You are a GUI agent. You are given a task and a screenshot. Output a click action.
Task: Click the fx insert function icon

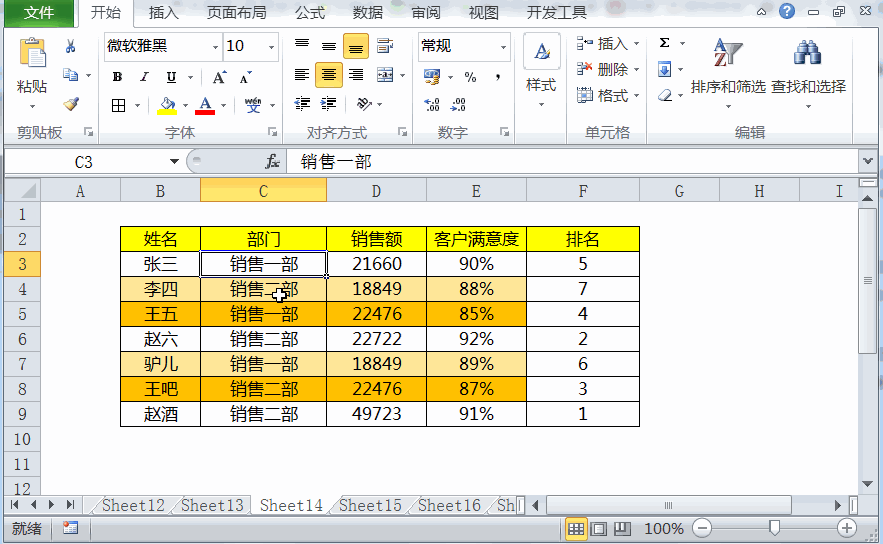[x=273, y=162]
